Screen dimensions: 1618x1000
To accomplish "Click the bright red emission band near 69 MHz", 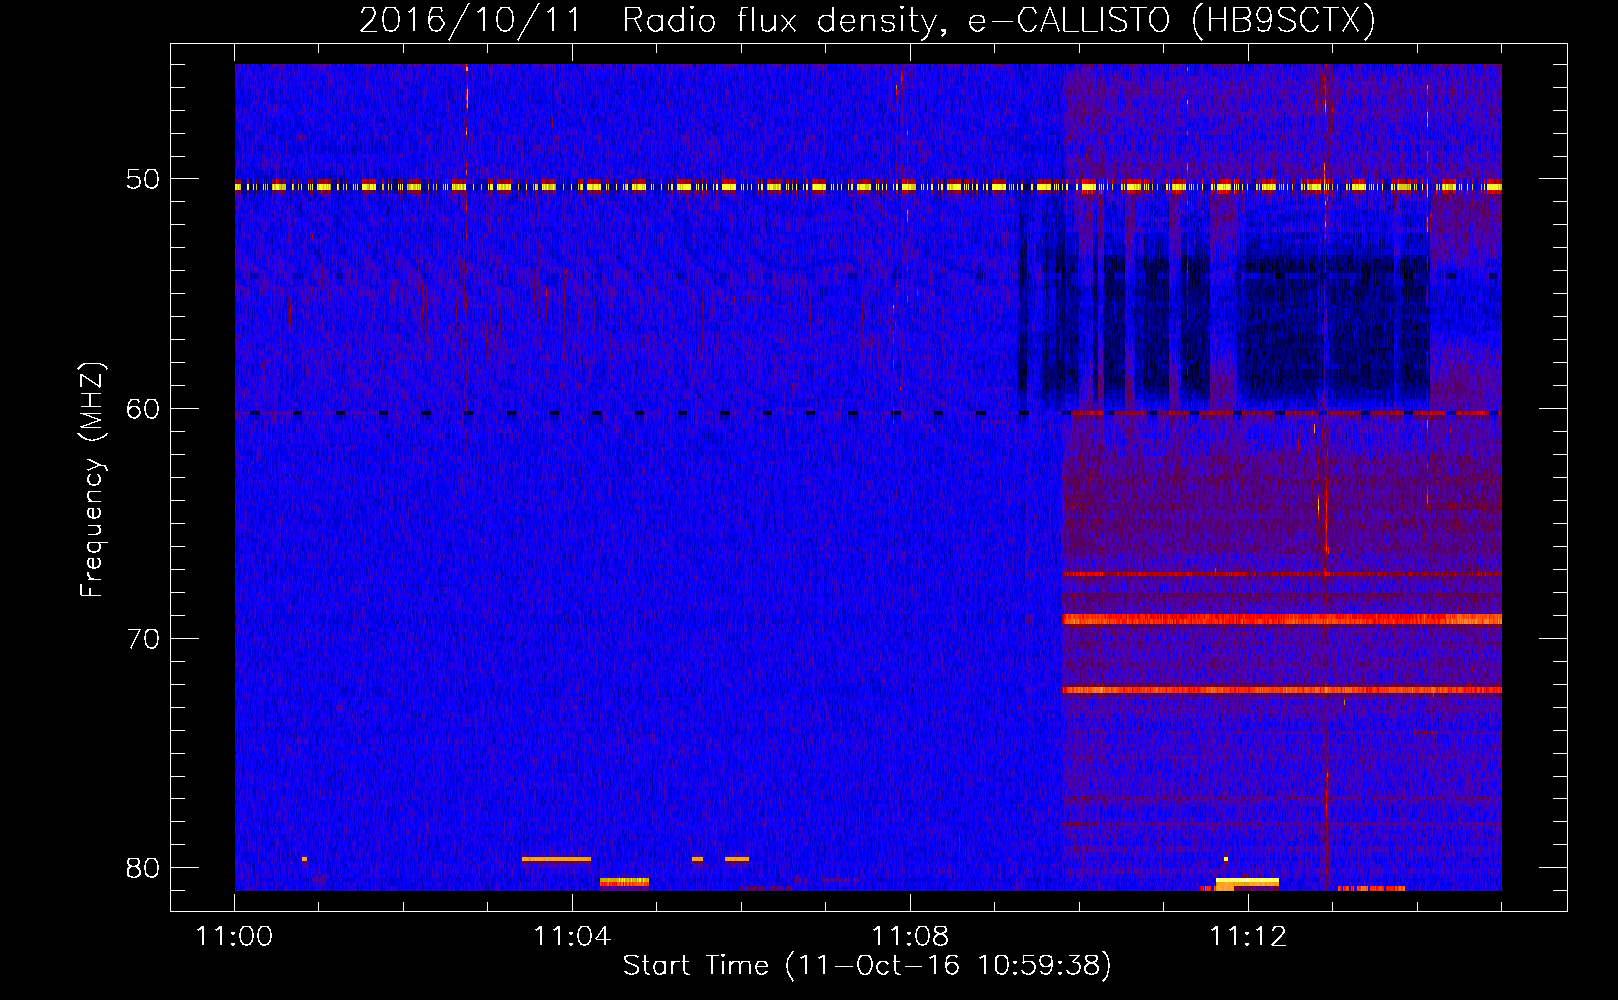I will click(1282, 620).
